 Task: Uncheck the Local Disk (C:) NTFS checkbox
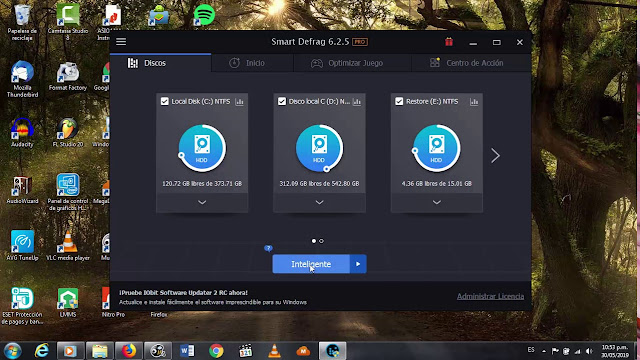pyautogui.click(x=164, y=101)
